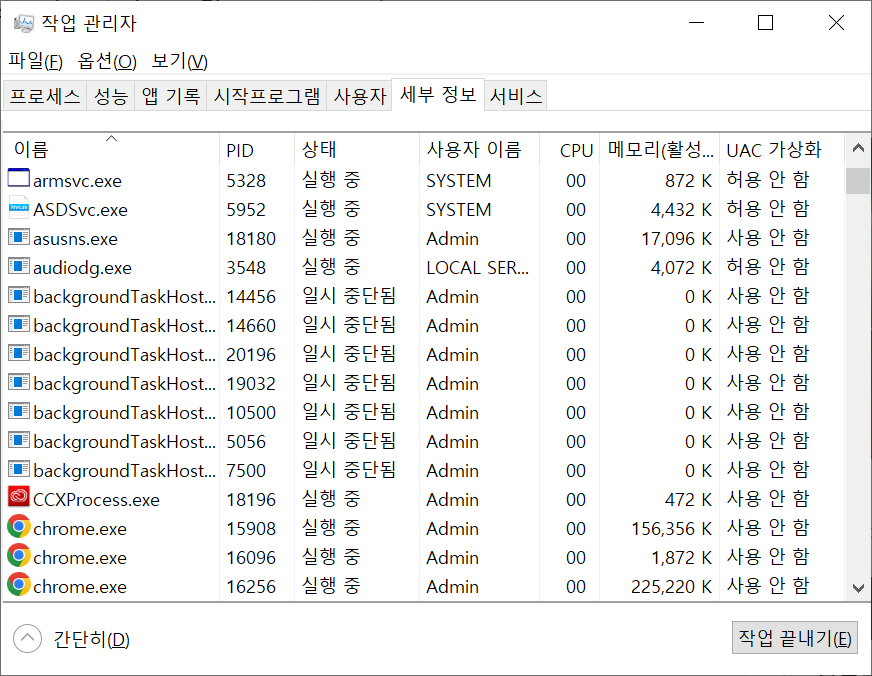The width and height of the screenshot is (872, 676).
Task: Sort by the 사용자 이름 column header
Action: pos(479,150)
